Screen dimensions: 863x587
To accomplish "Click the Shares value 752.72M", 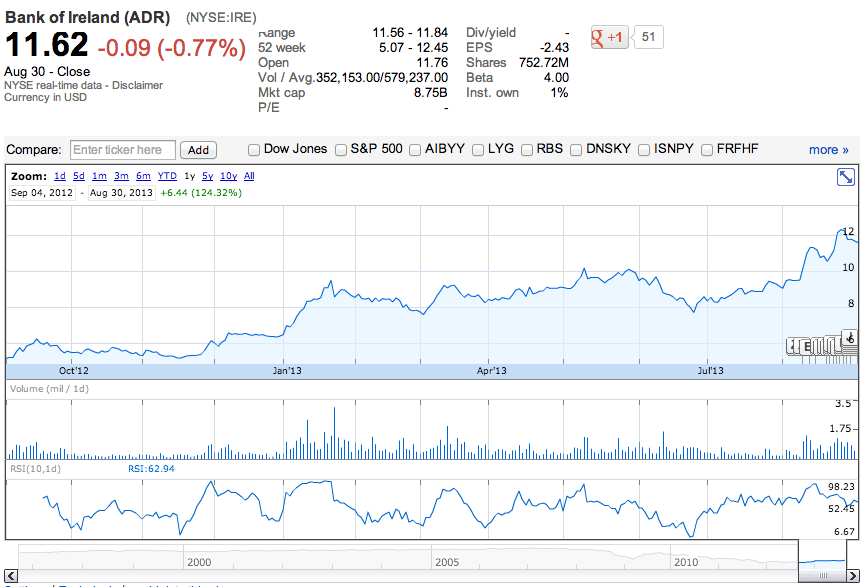I will [544, 63].
